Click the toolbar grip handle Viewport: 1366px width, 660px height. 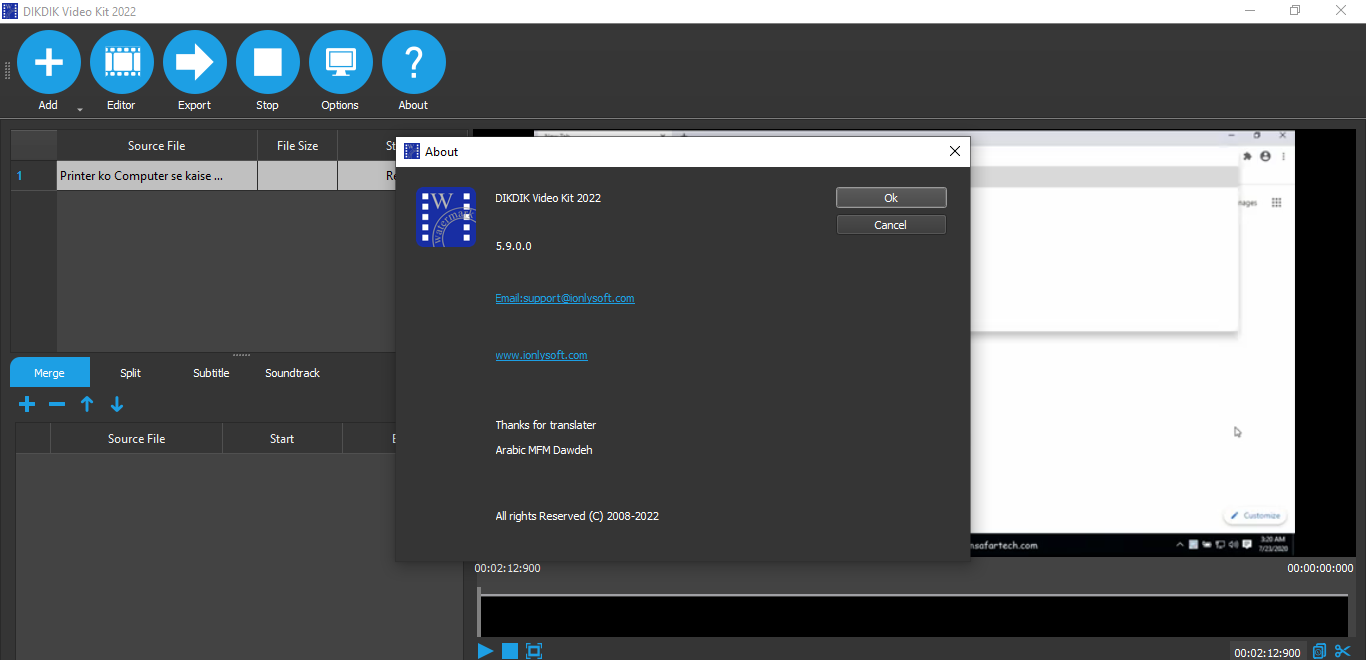[7, 71]
